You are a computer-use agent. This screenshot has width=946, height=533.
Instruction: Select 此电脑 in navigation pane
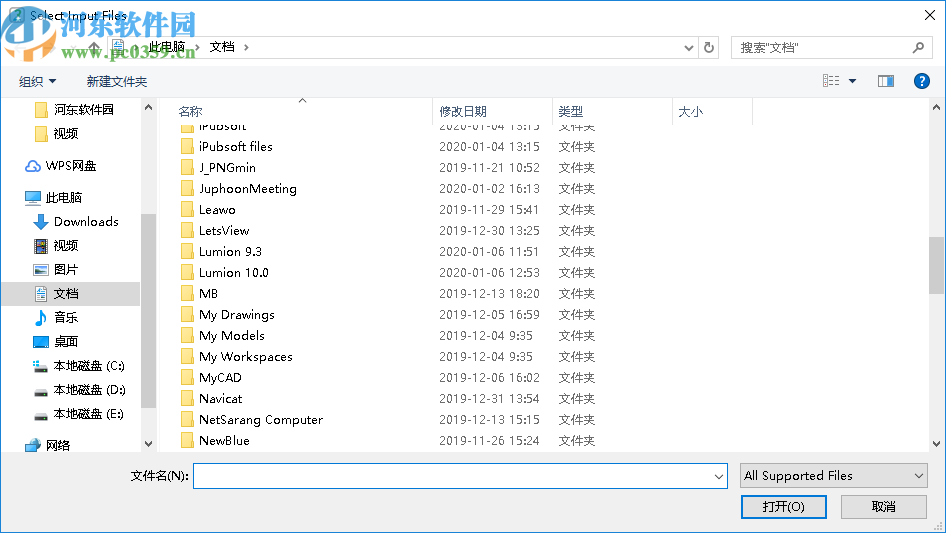53,197
